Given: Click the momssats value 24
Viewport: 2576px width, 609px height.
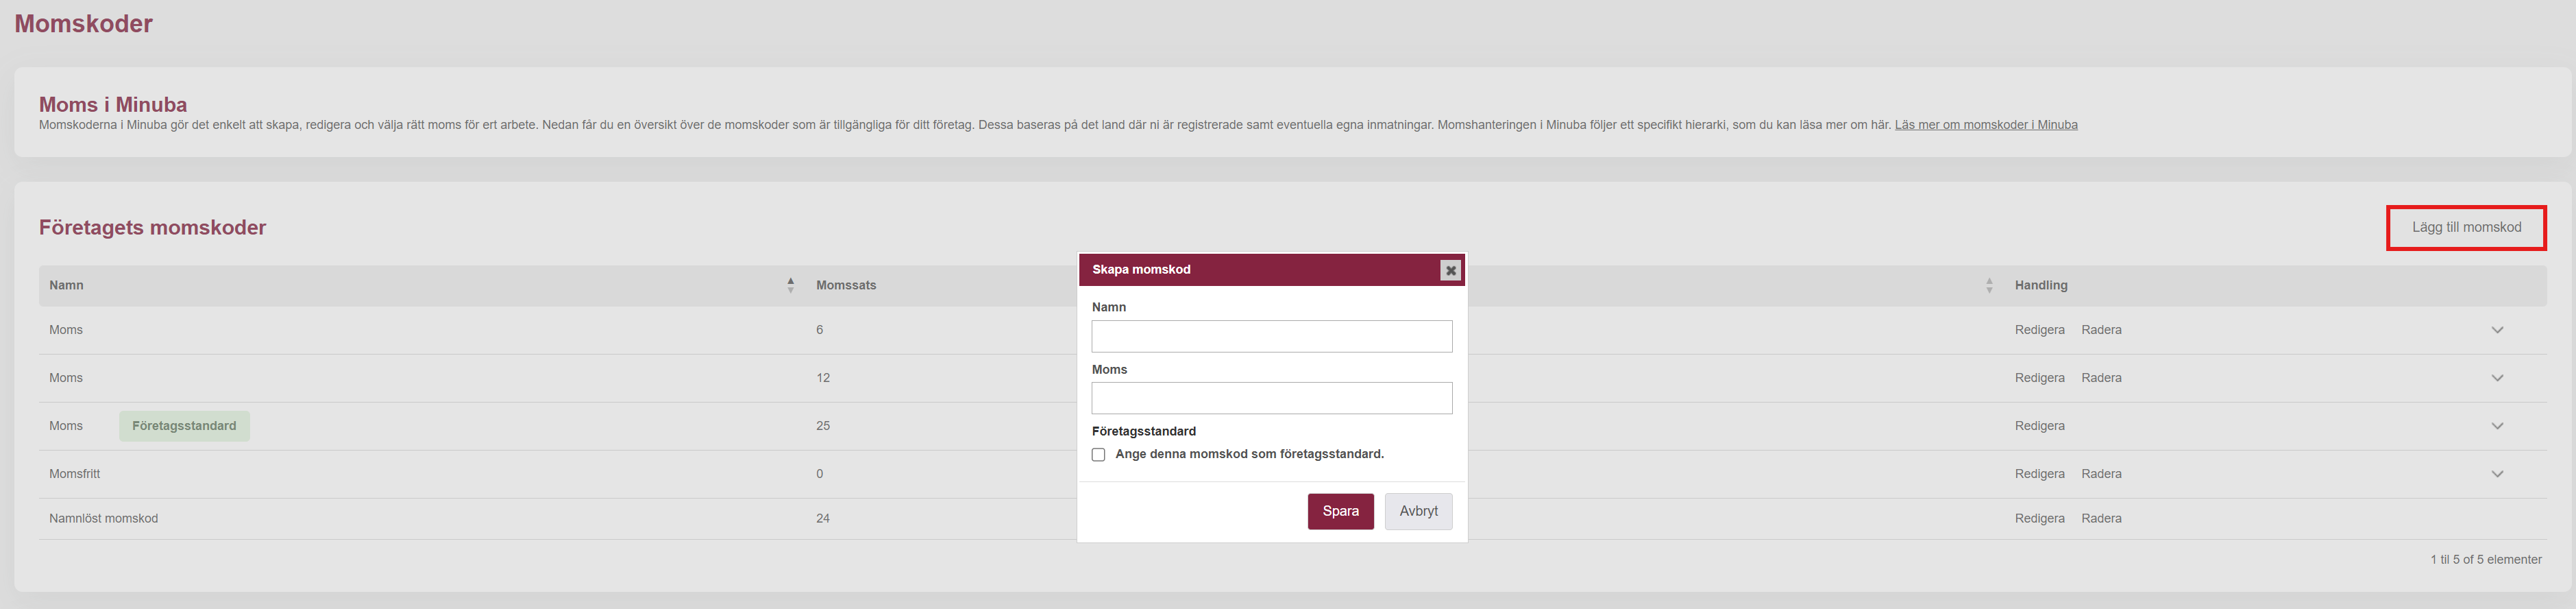Looking at the screenshot, I should pos(823,518).
